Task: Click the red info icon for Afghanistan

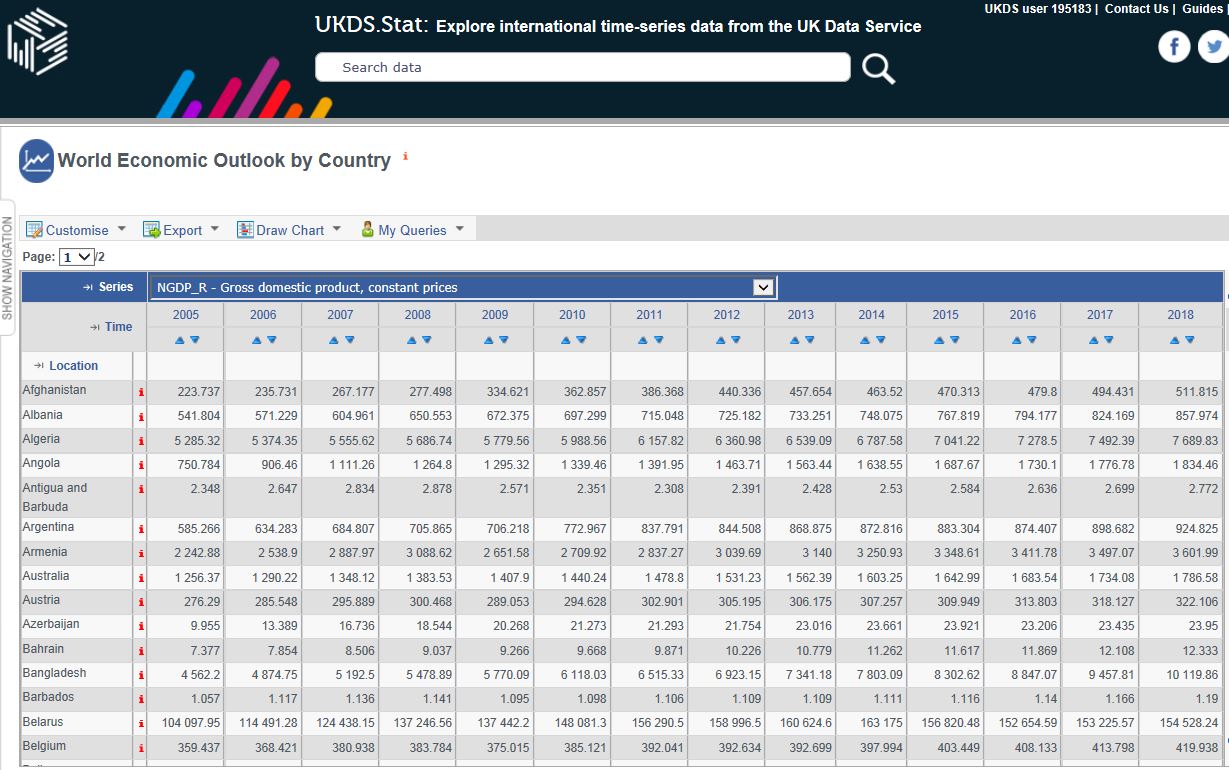Action: pyautogui.click(x=141, y=393)
